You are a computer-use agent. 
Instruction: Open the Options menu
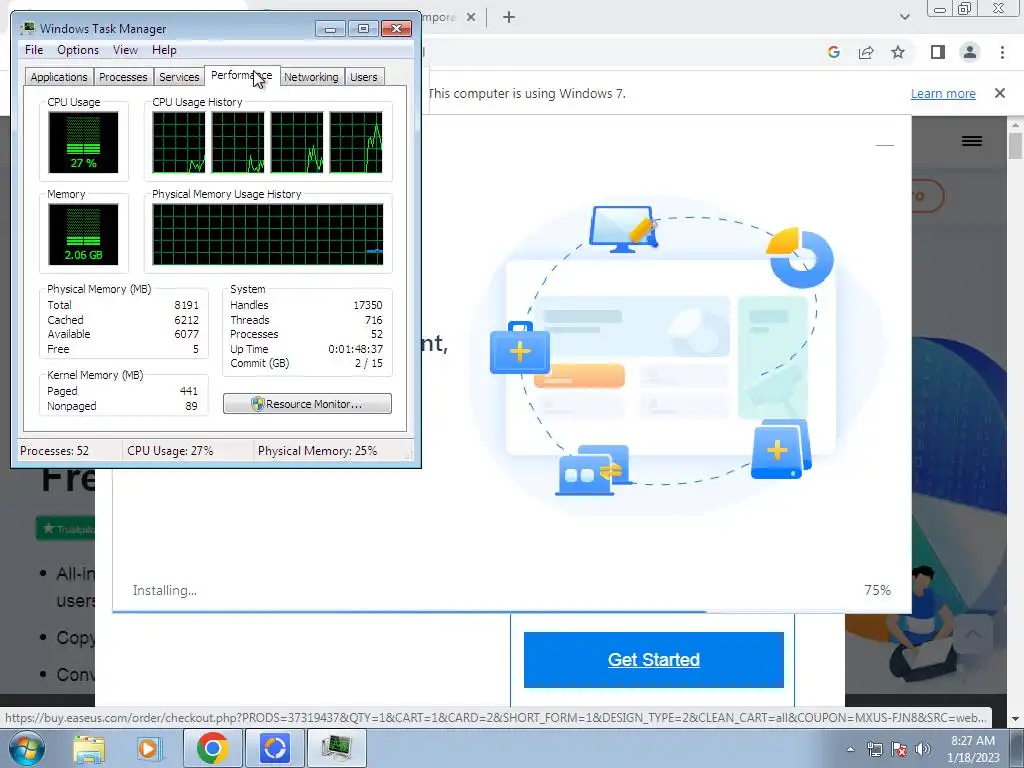click(78, 50)
